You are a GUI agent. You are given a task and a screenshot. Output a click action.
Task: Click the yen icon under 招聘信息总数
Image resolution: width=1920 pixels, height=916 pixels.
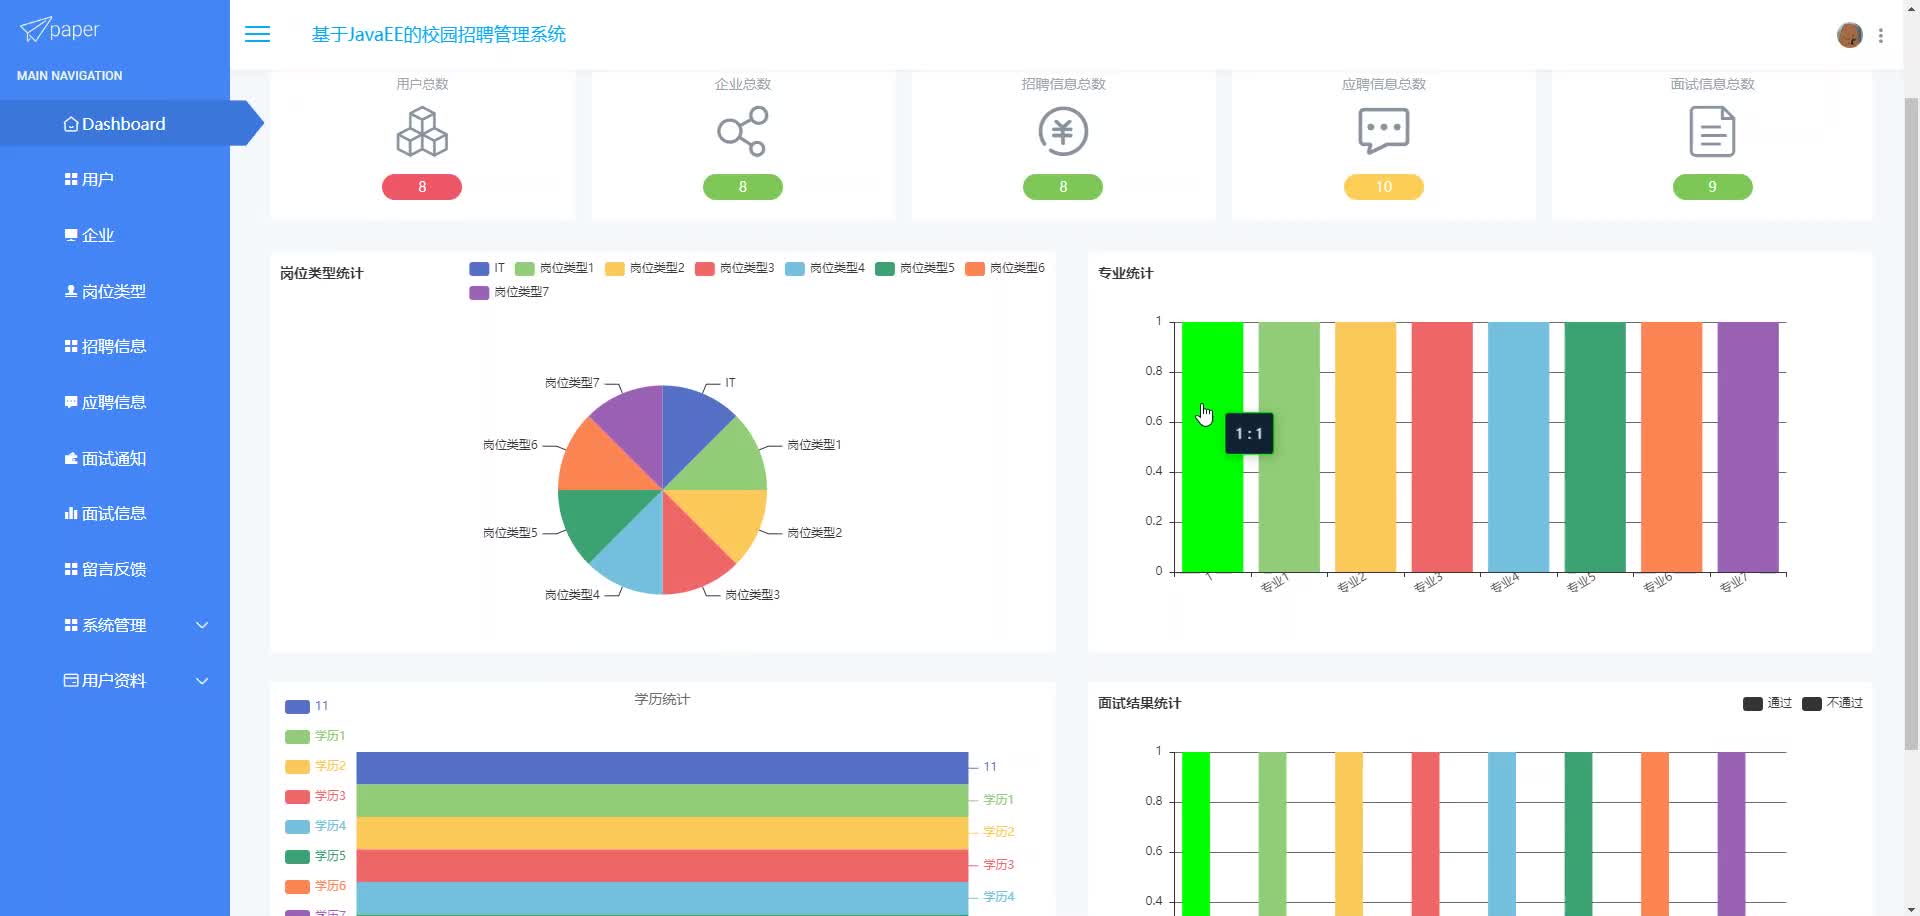[1063, 131]
